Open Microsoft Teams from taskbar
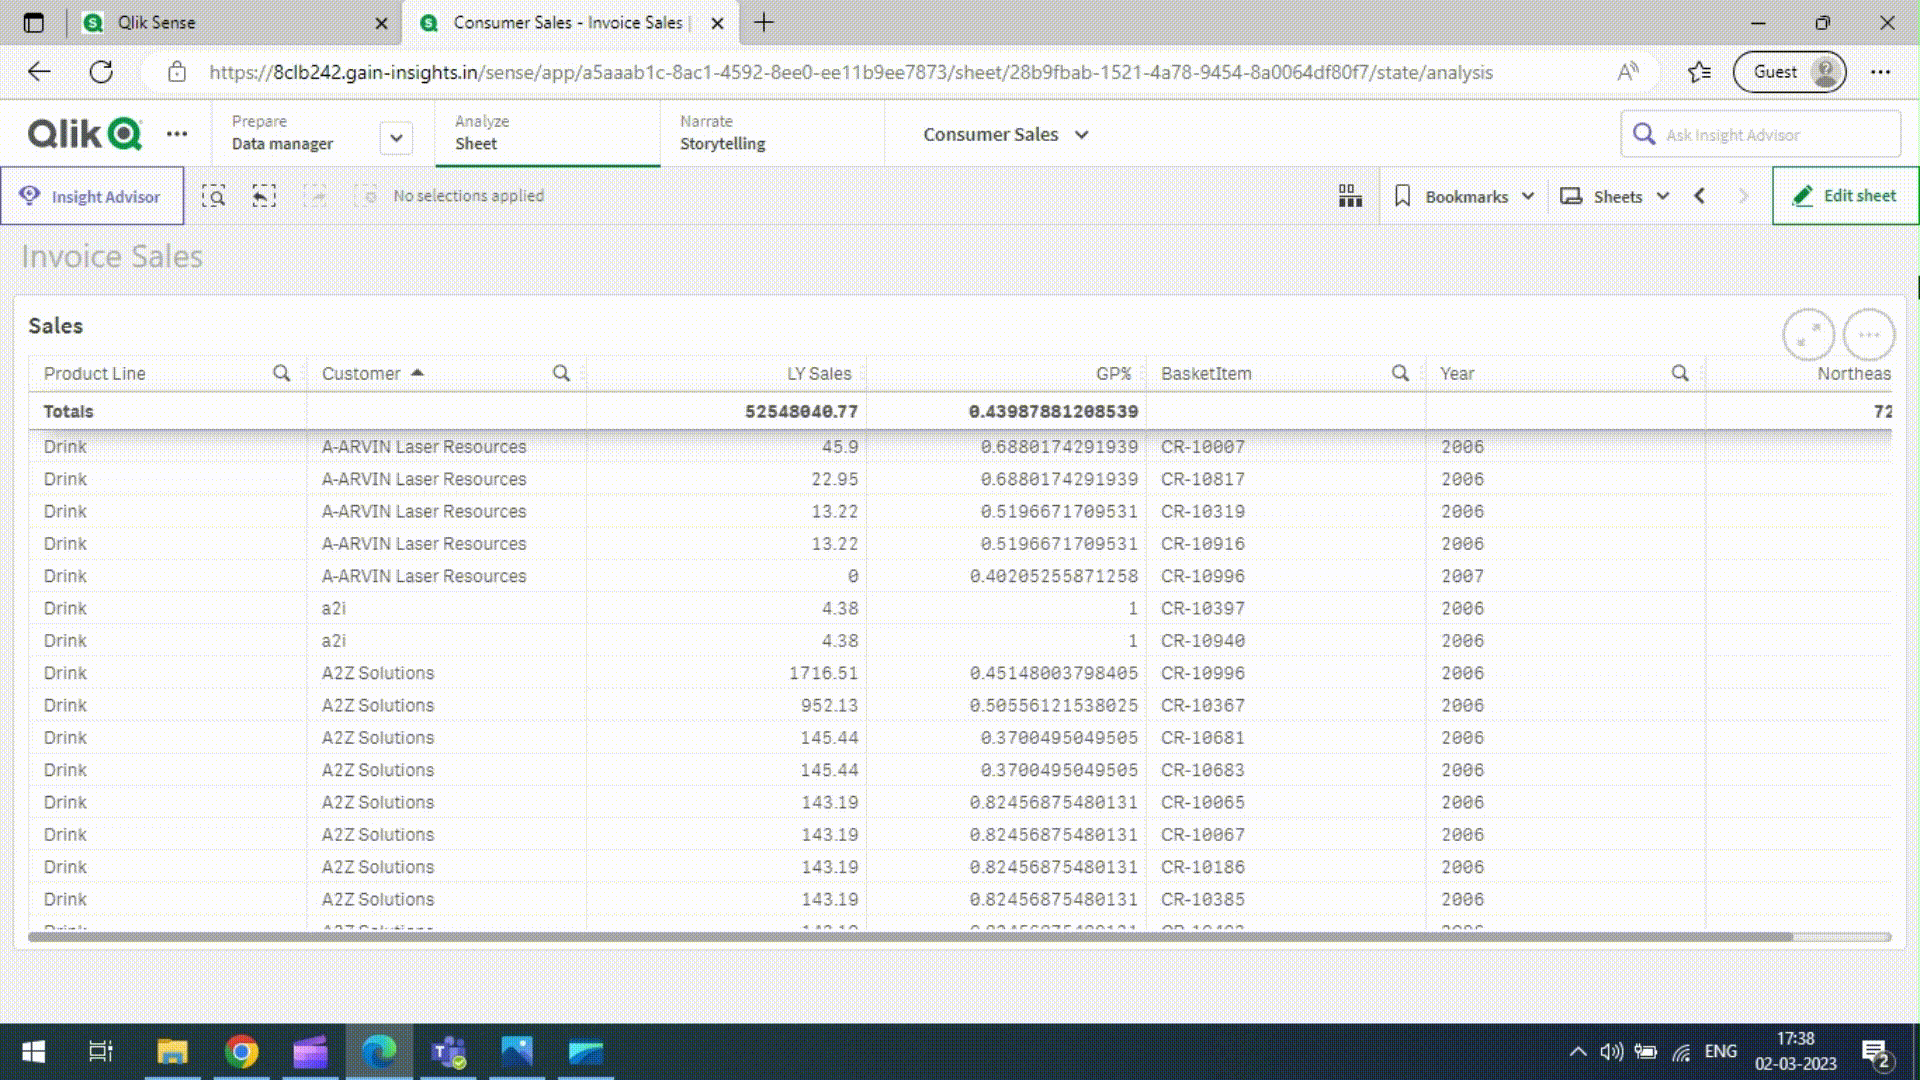Viewport: 1920px width, 1080px height. pos(448,1052)
